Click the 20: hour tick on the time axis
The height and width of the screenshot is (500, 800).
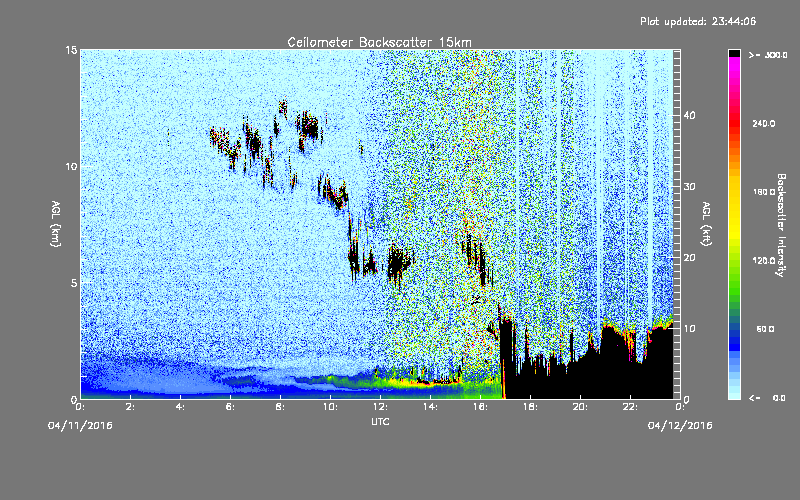point(580,407)
